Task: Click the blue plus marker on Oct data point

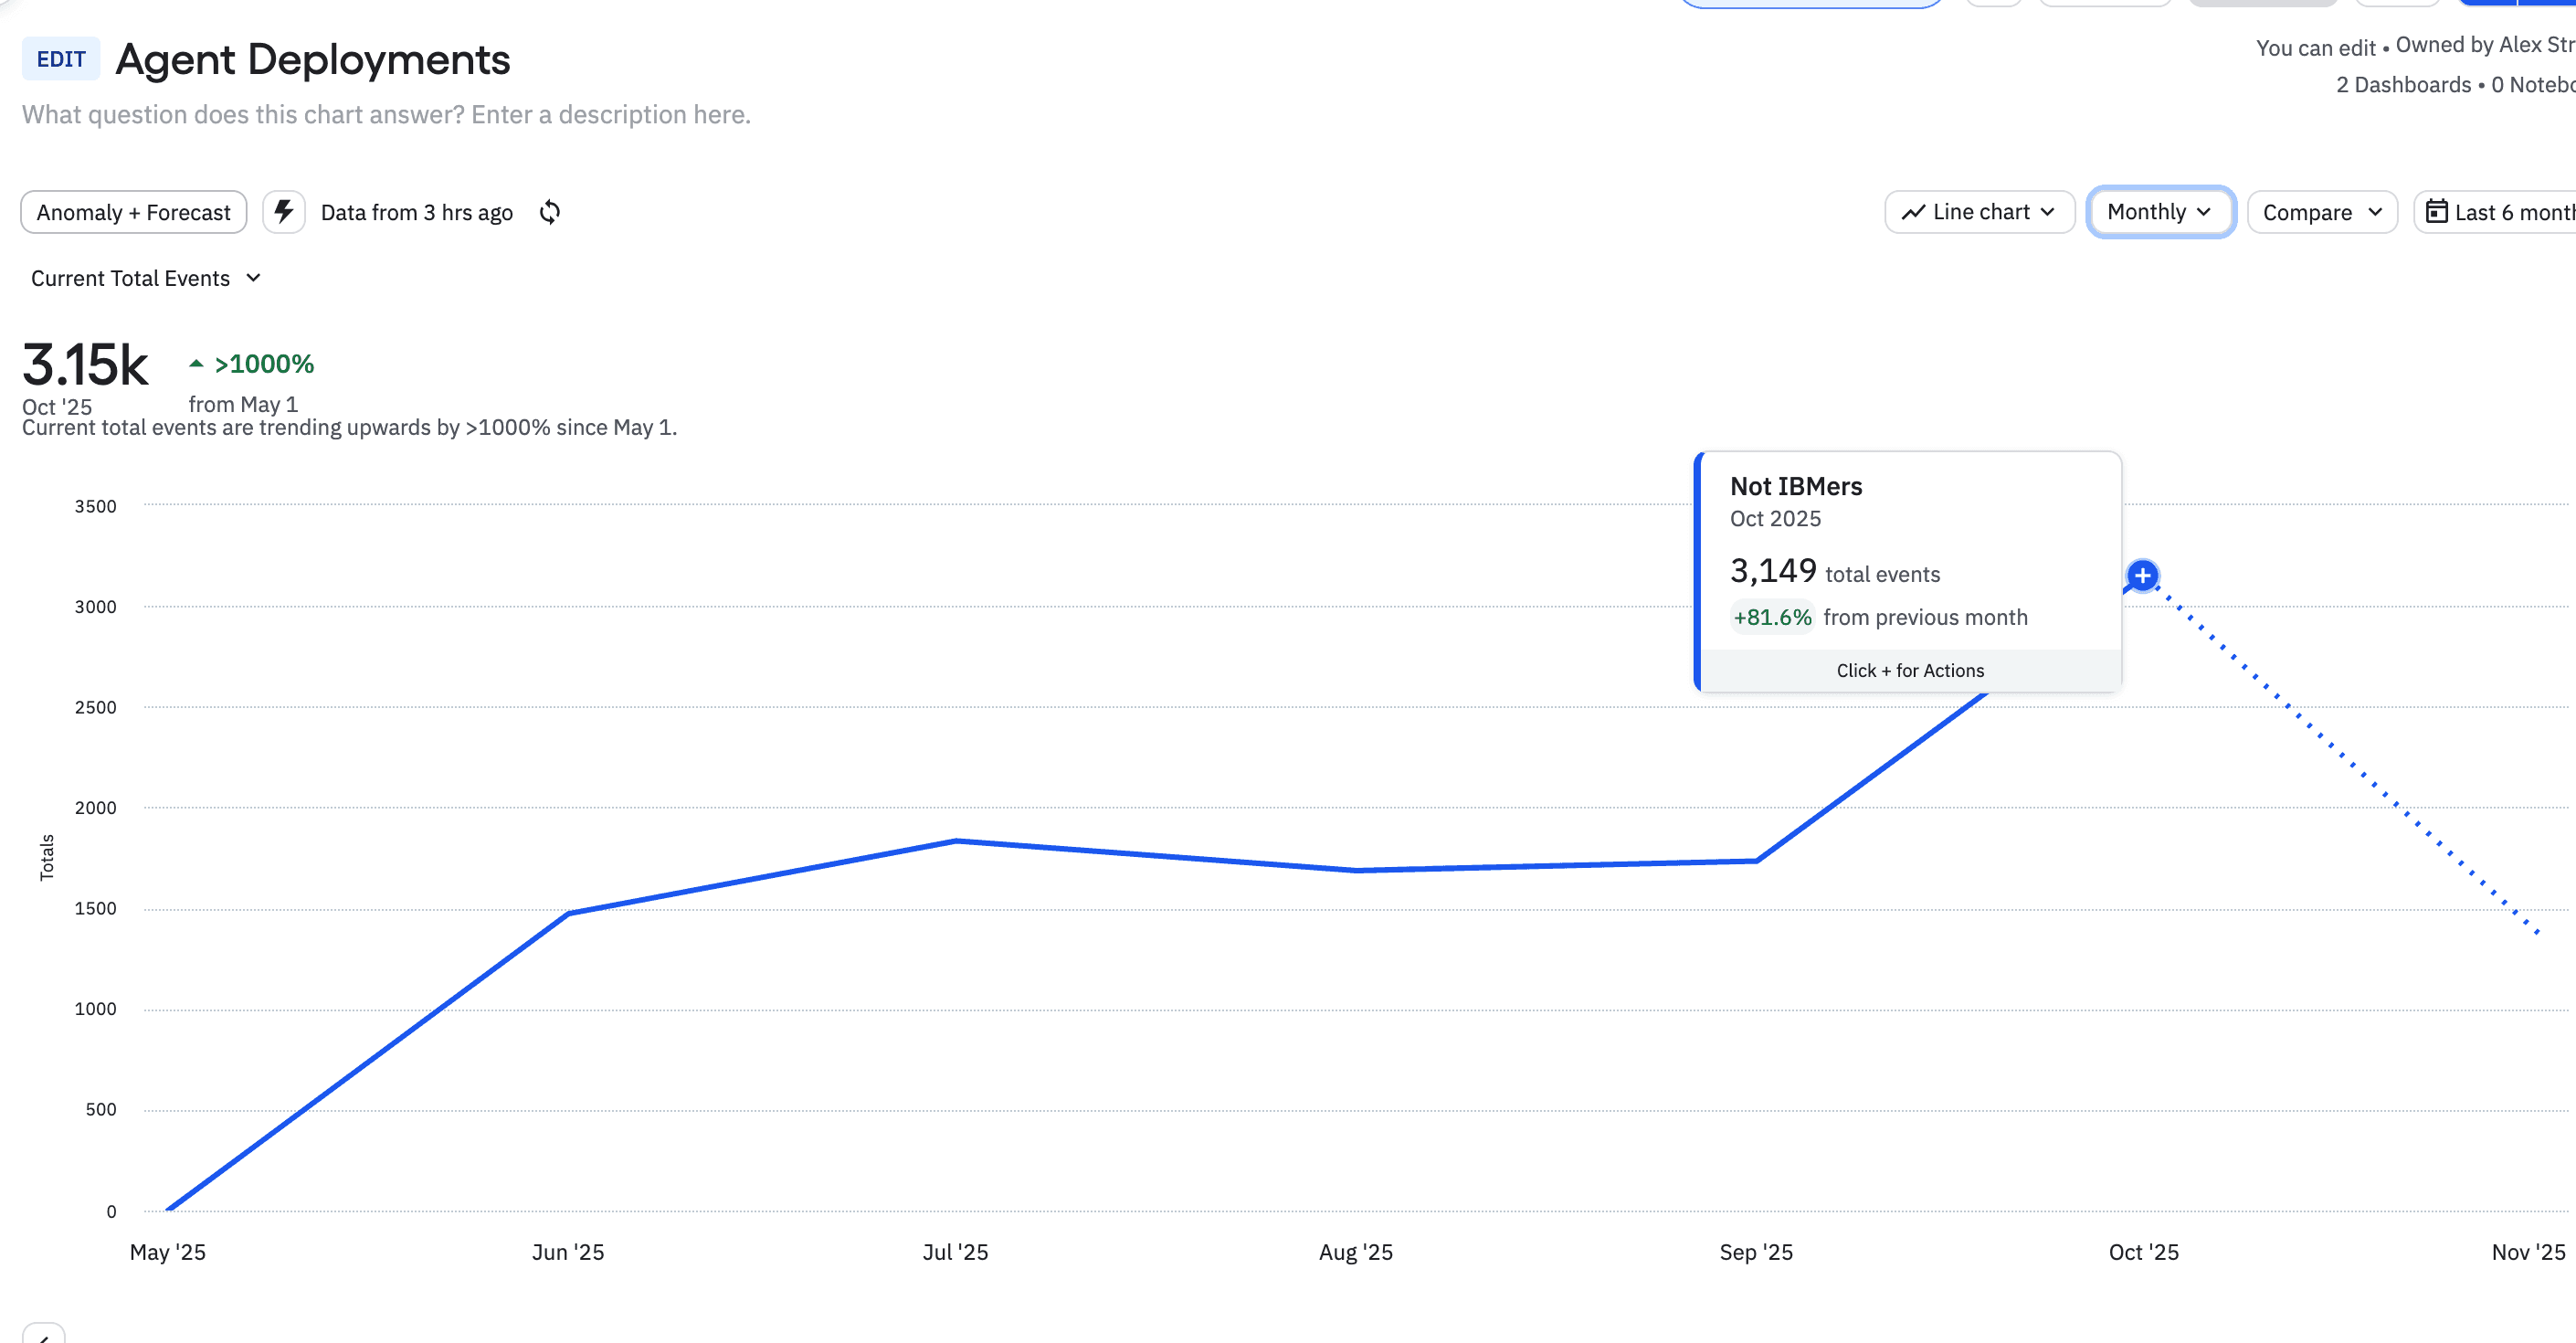Action: [2142, 575]
